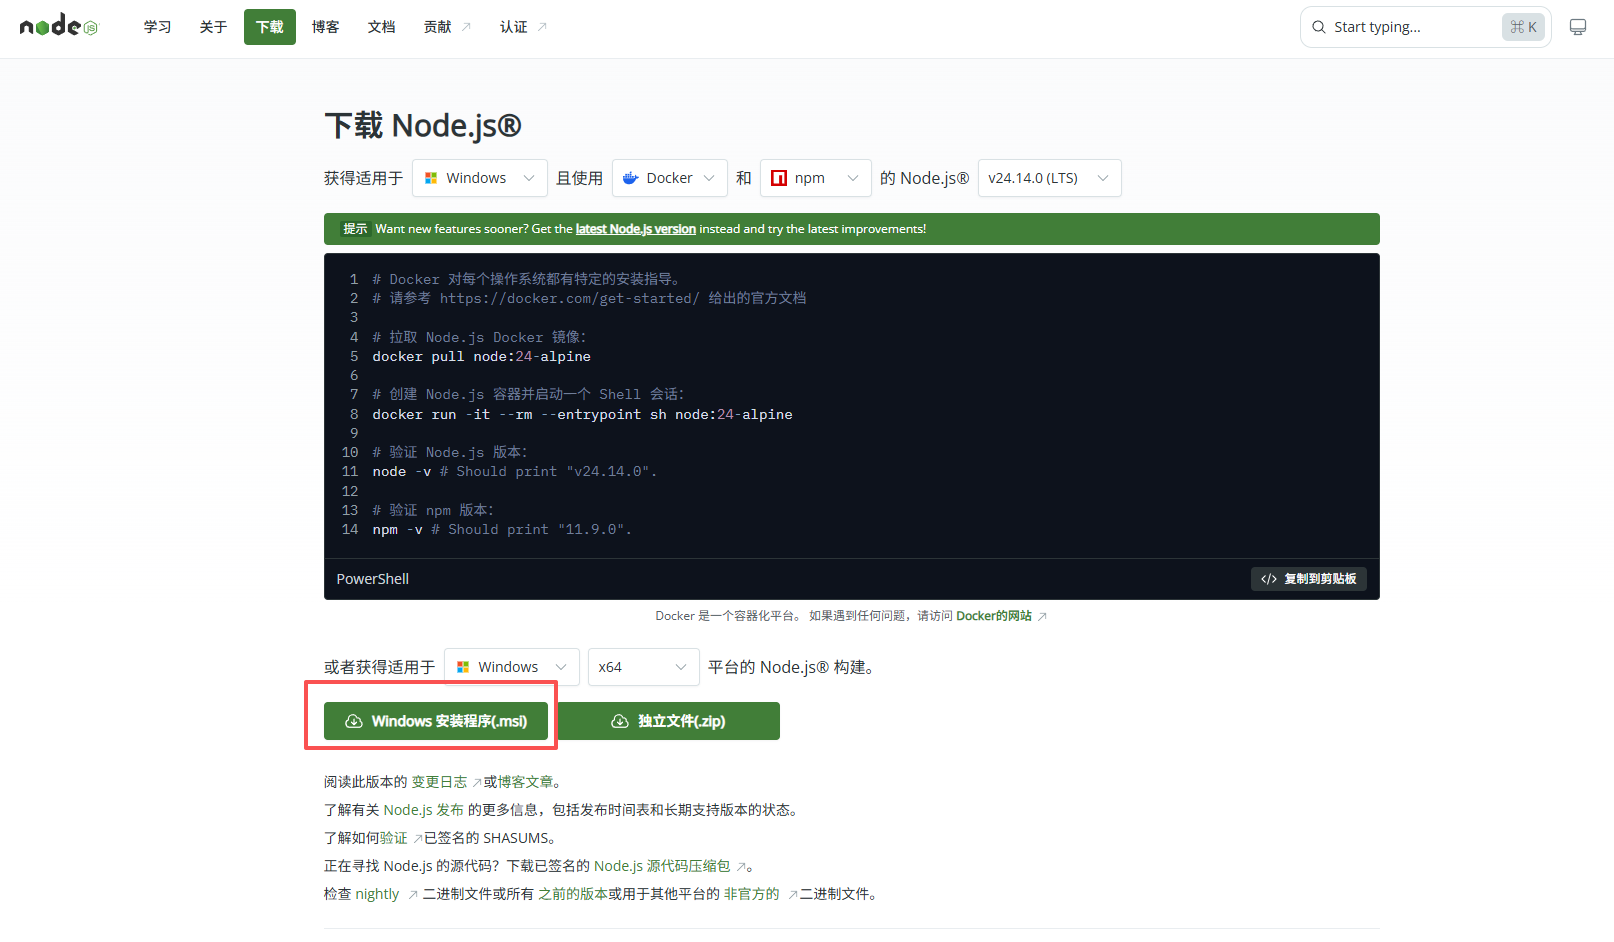The width and height of the screenshot is (1614, 942).
Task: Open the 之前的版本 link
Action: click(573, 894)
